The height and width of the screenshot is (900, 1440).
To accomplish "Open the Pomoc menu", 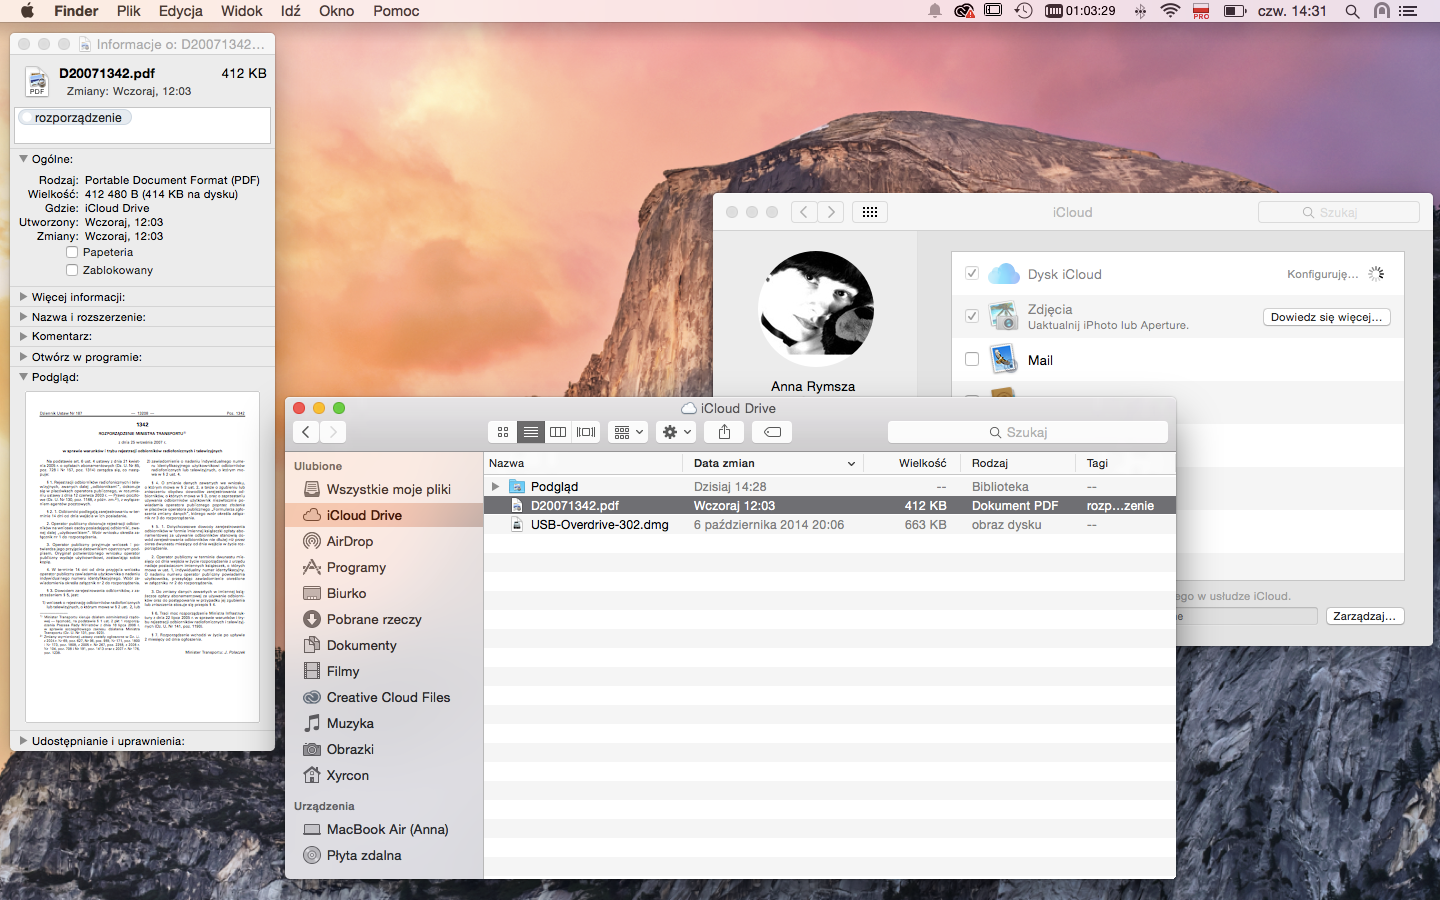I will click(x=396, y=11).
